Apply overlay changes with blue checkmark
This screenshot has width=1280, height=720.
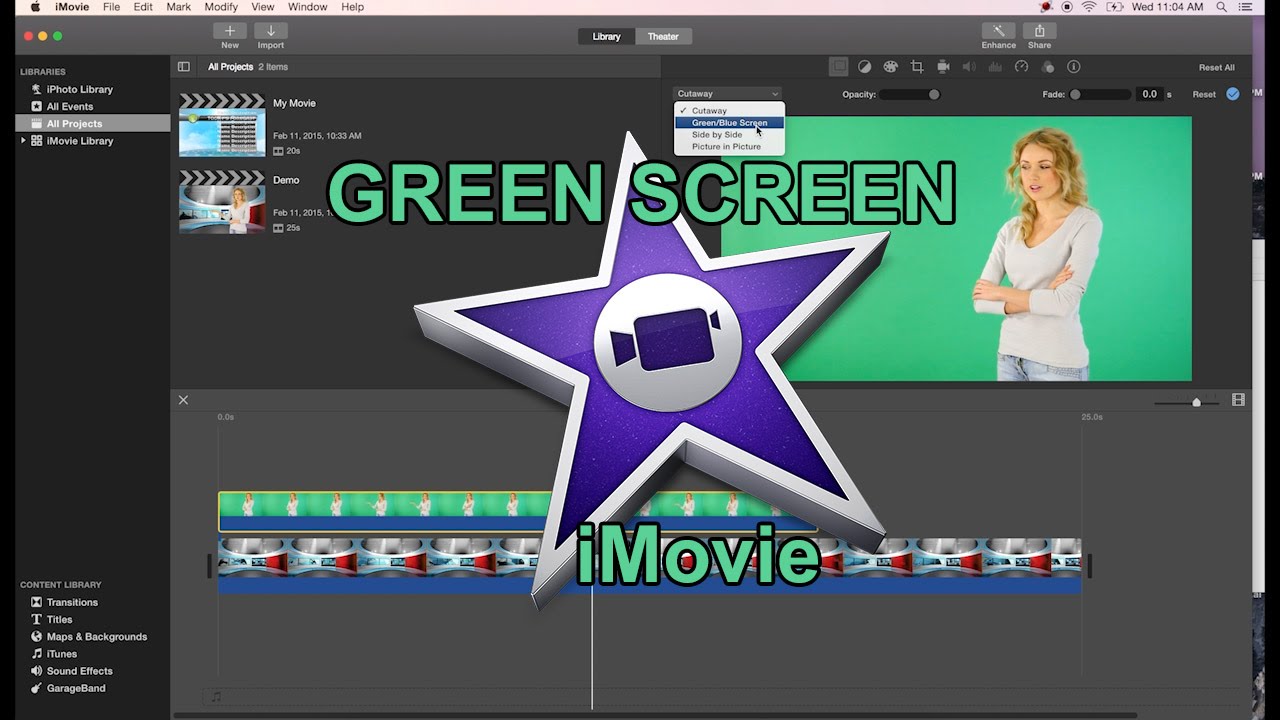(x=1233, y=94)
